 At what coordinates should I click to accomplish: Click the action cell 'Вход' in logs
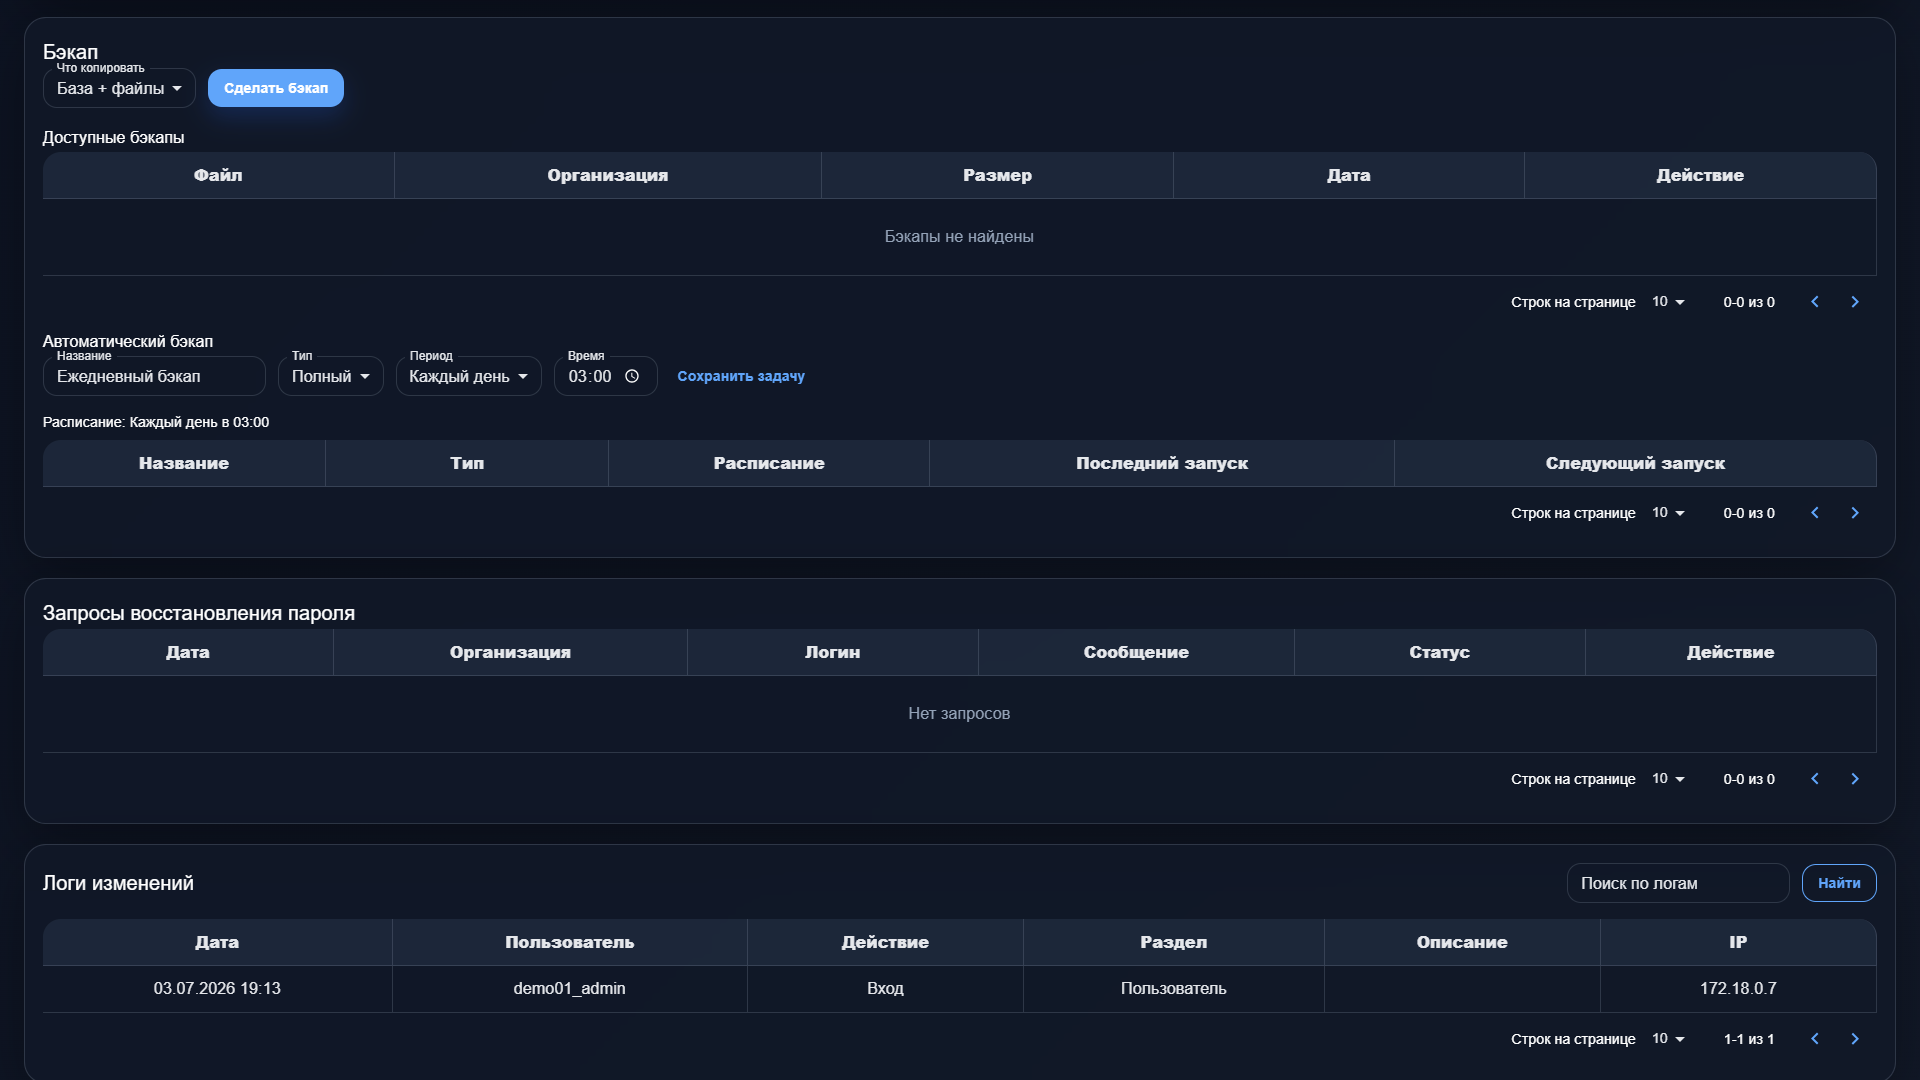tap(885, 988)
